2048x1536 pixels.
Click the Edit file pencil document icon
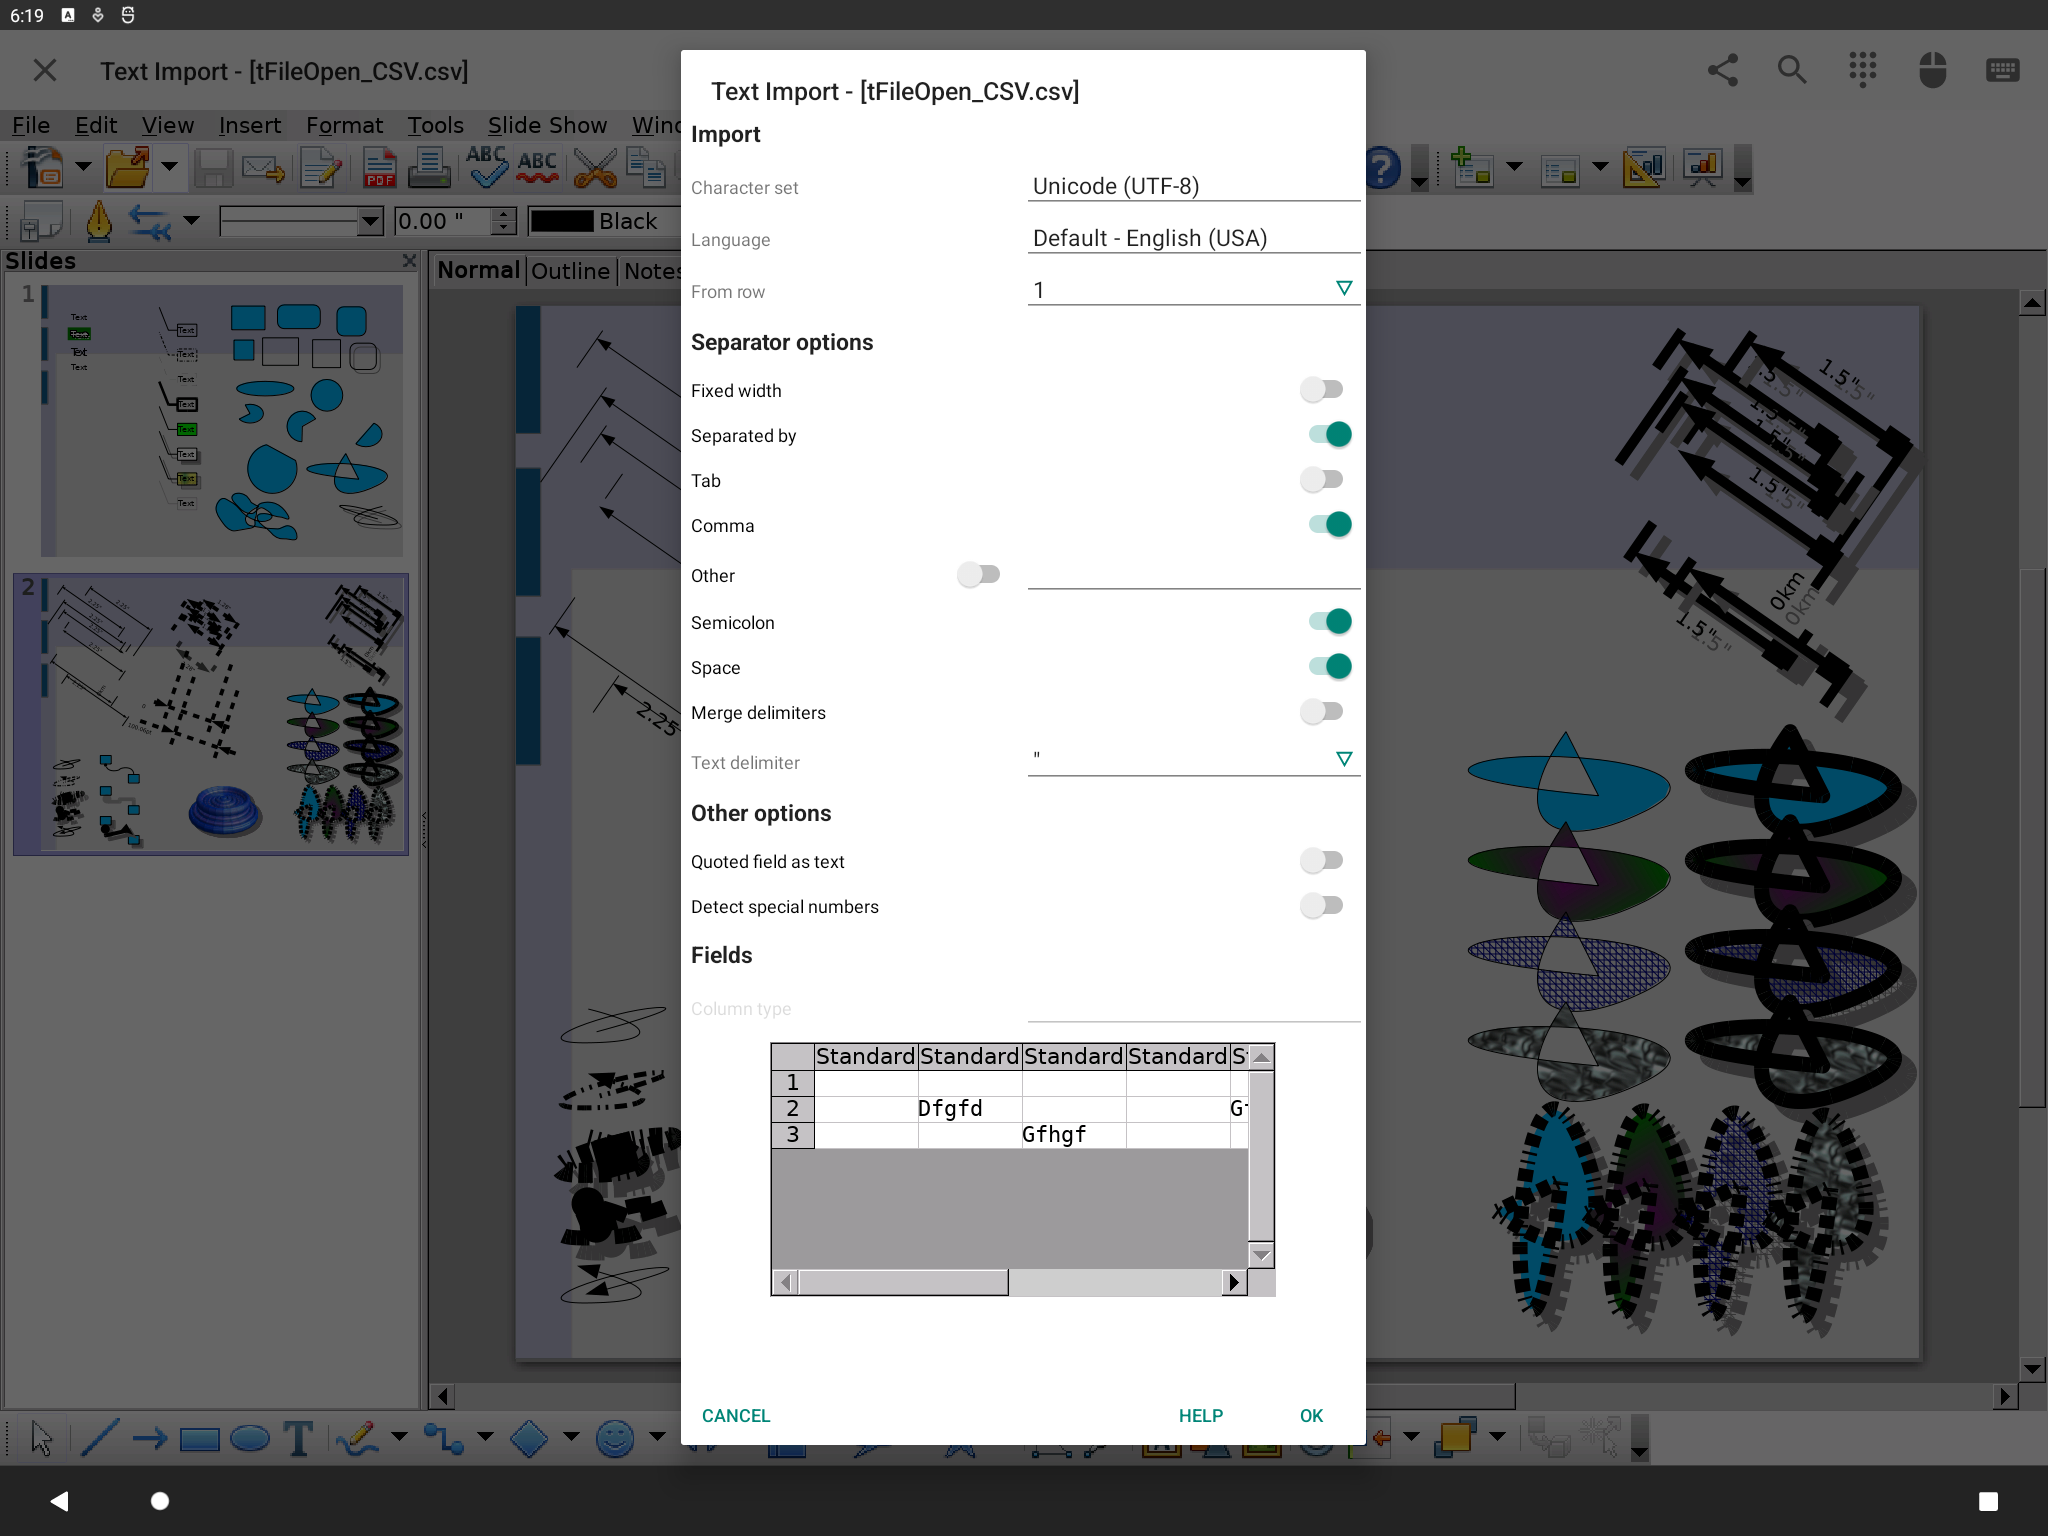[x=321, y=168]
